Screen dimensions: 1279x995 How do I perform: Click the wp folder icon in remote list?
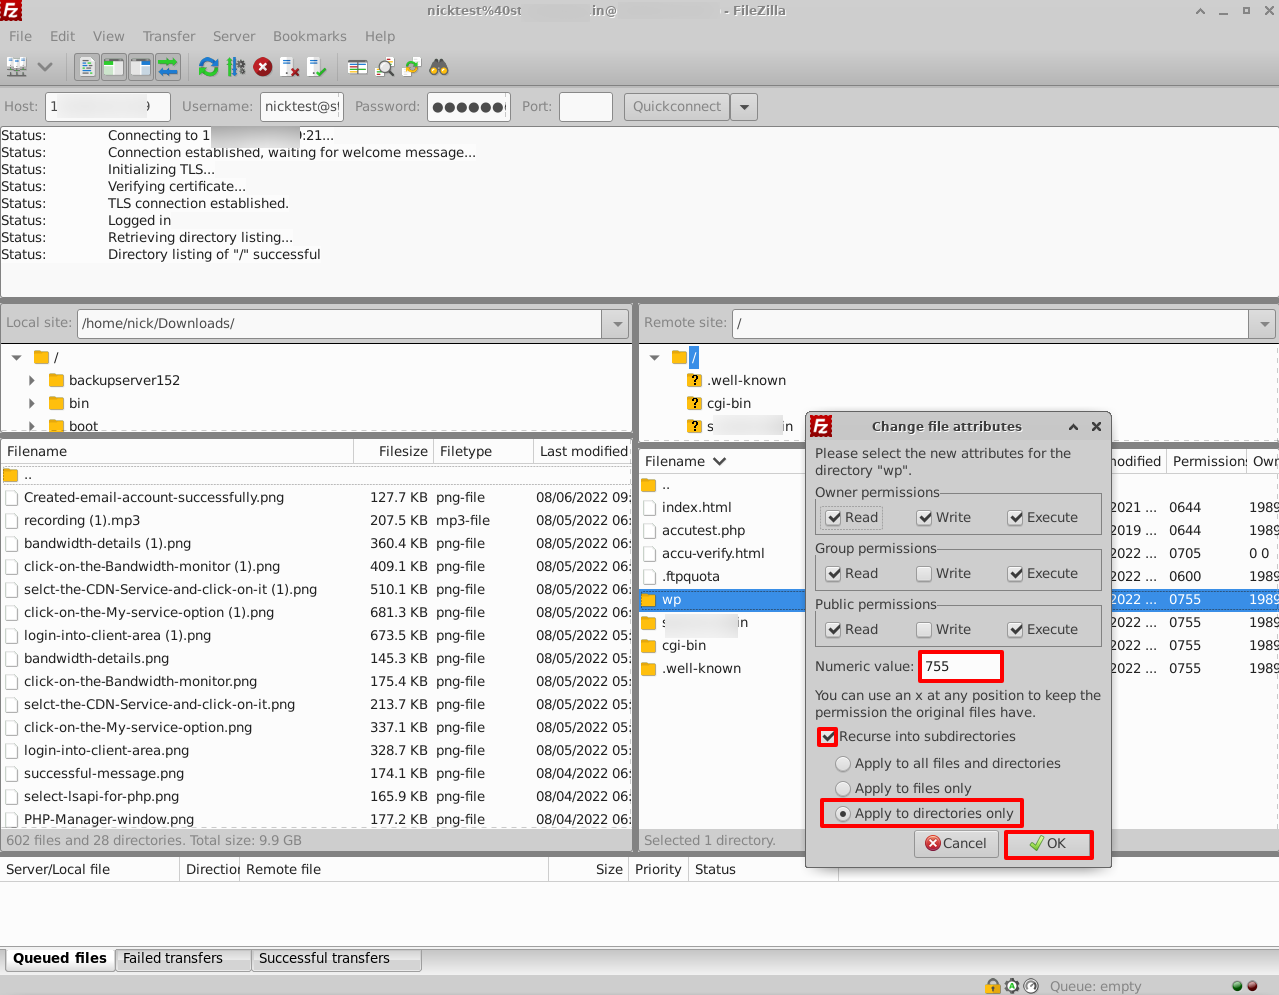click(x=649, y=600)
